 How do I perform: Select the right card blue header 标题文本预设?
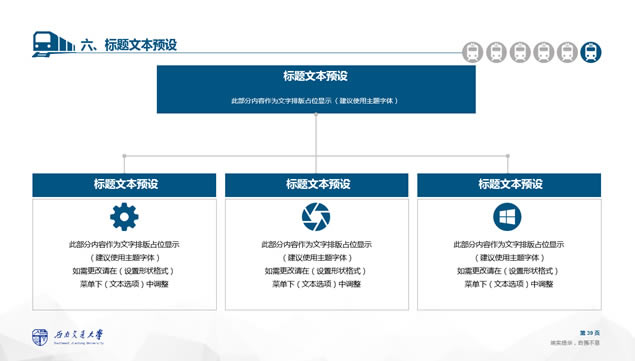[x=509, y=185]
